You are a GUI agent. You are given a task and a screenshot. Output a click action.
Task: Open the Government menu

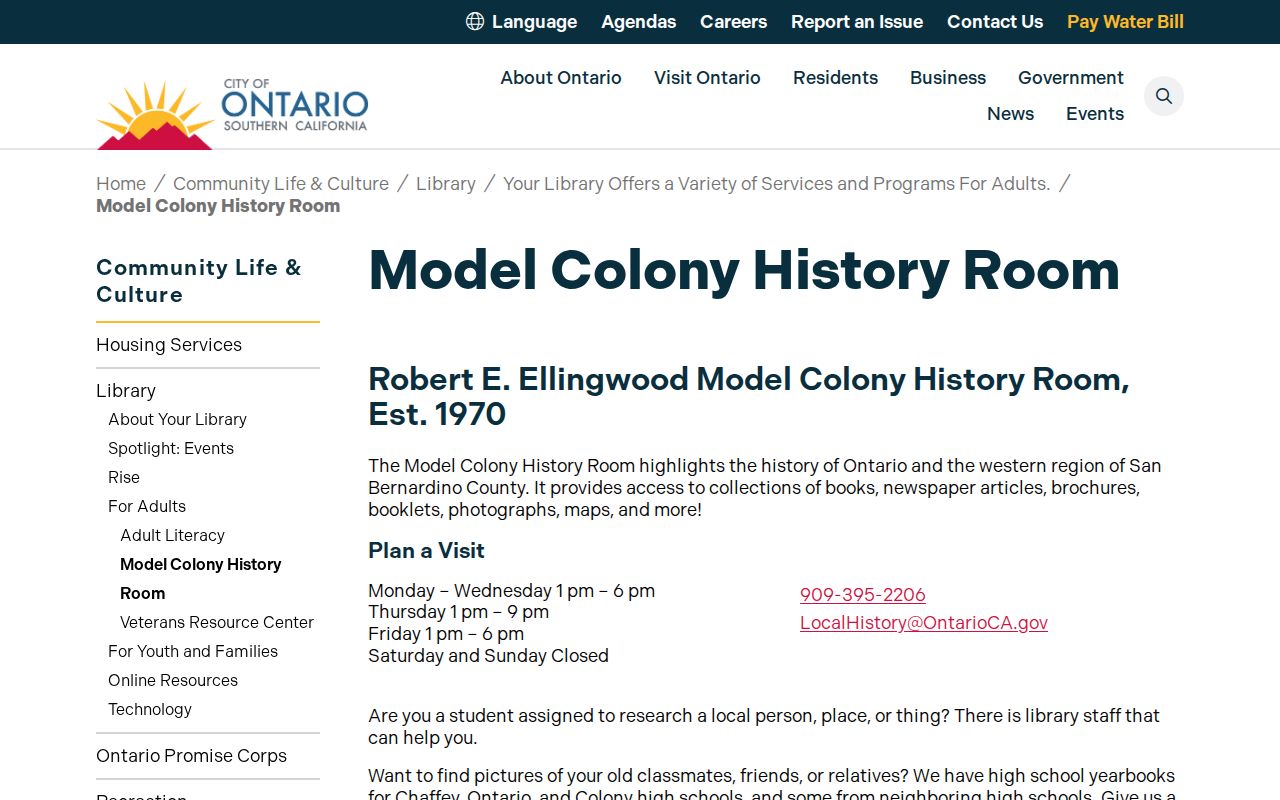click(x=1071, y=77)
